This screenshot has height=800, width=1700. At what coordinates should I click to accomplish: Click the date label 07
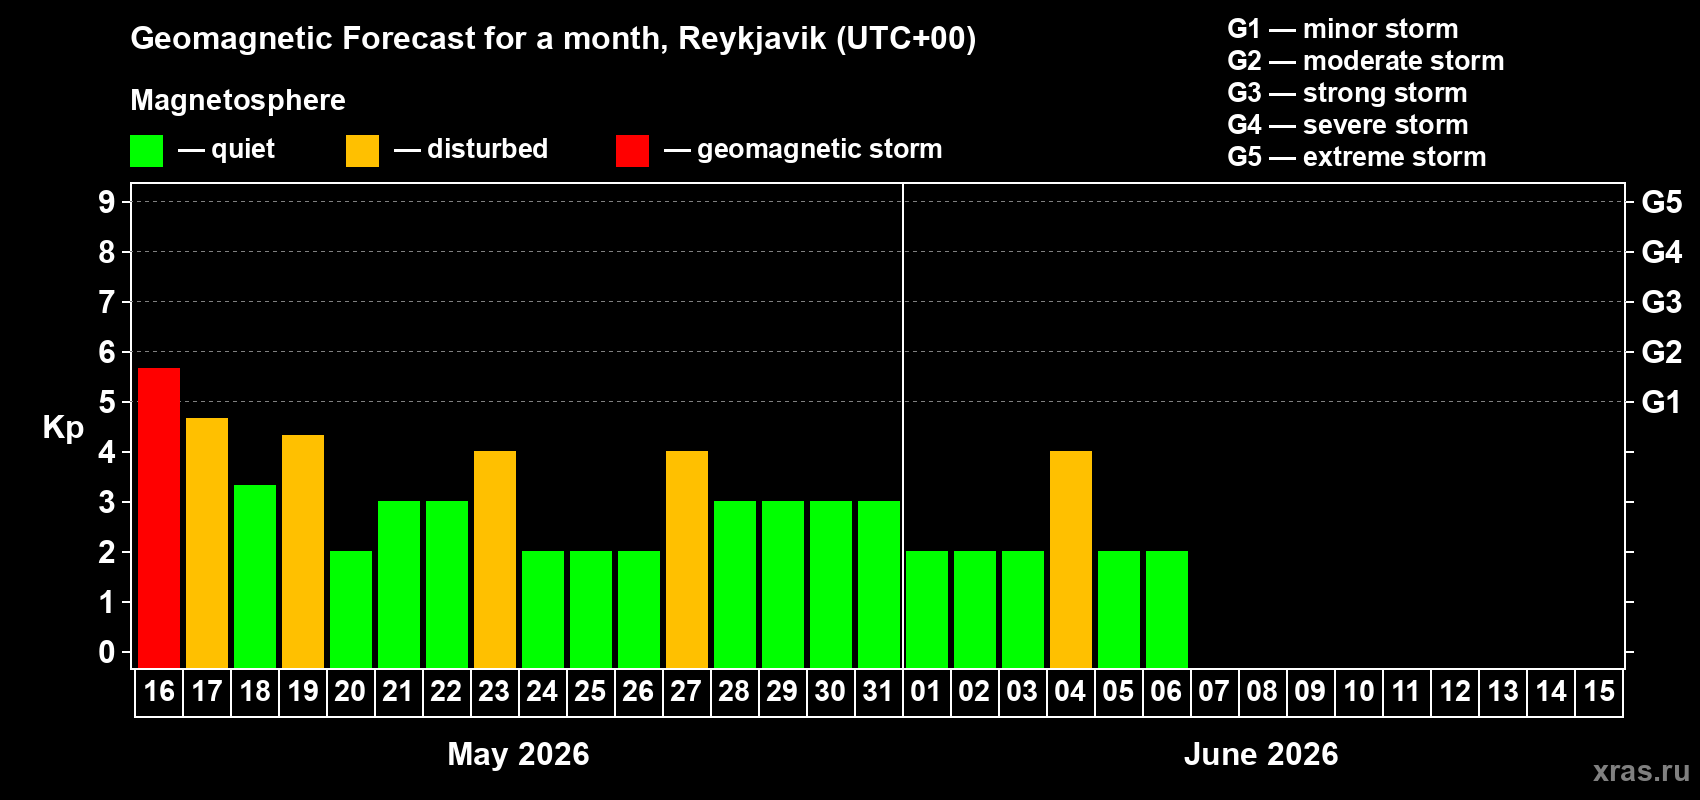coord(1214,691)
